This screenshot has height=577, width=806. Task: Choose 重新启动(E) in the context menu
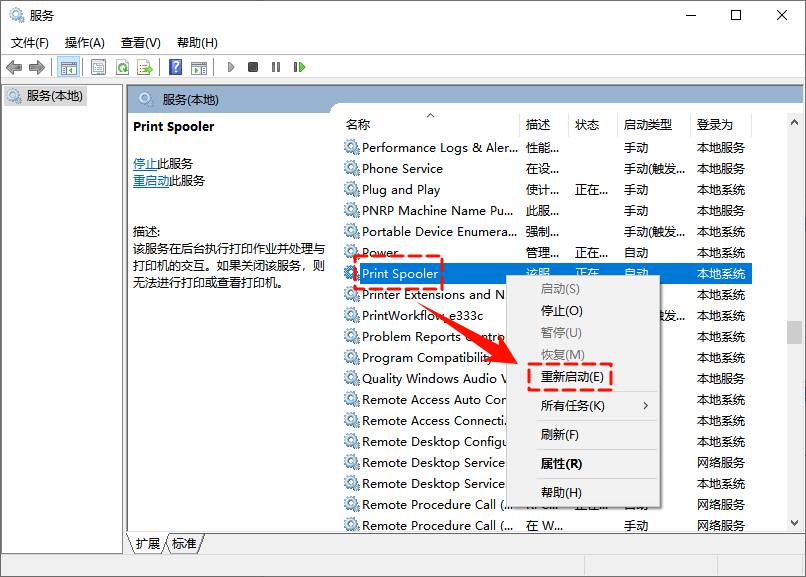571,376
